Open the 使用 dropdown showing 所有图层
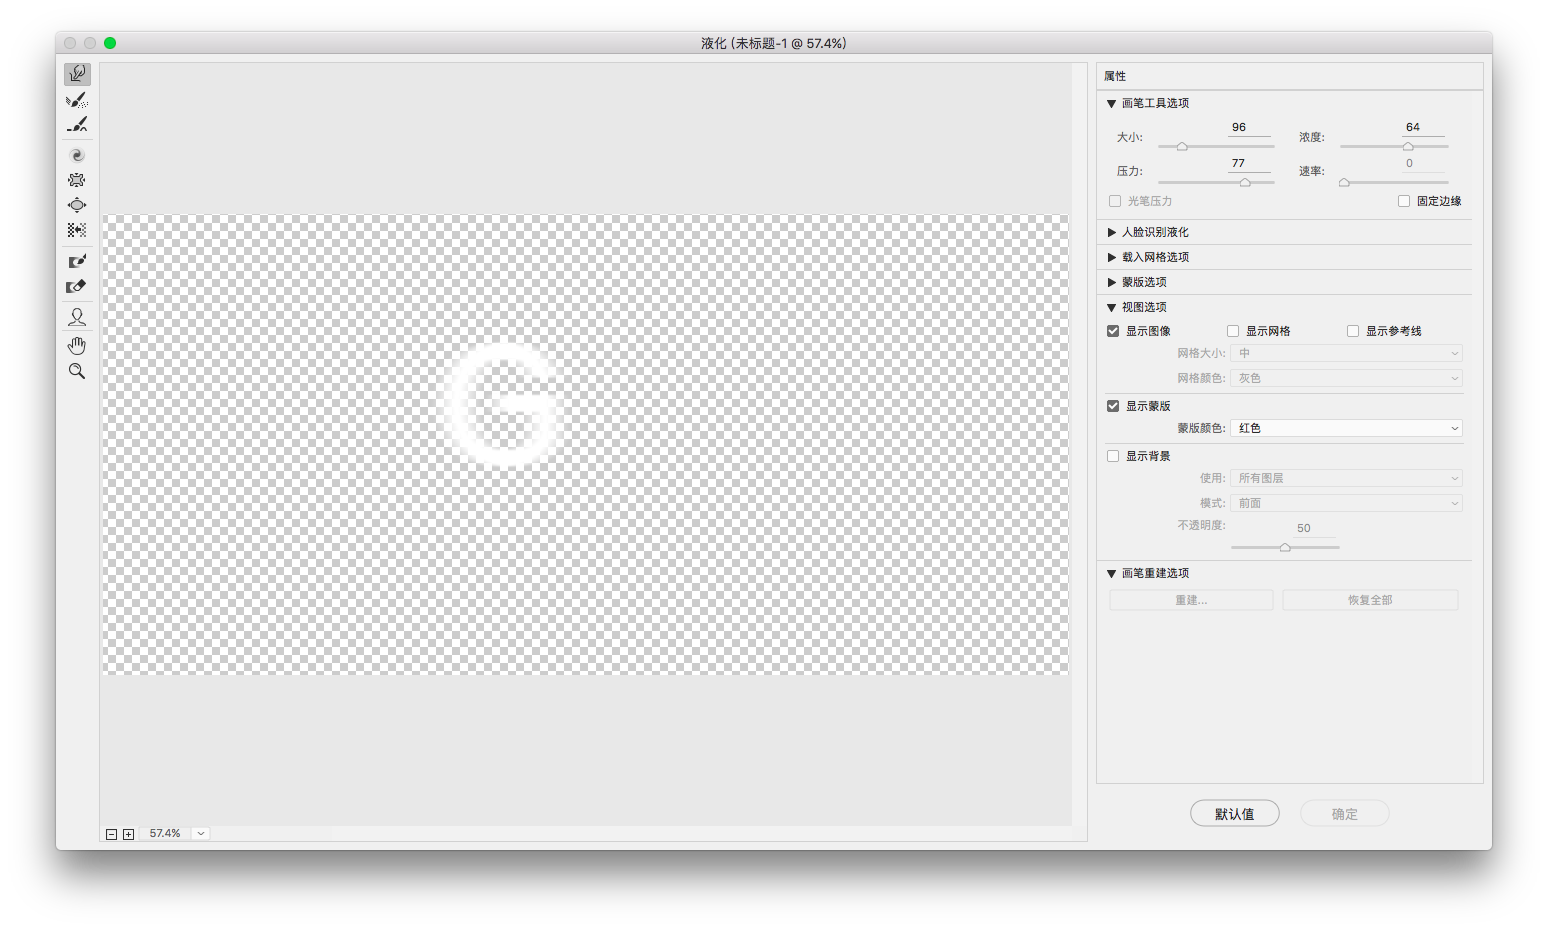This screenshot has width=1548, height=930. click(1346, 478)
